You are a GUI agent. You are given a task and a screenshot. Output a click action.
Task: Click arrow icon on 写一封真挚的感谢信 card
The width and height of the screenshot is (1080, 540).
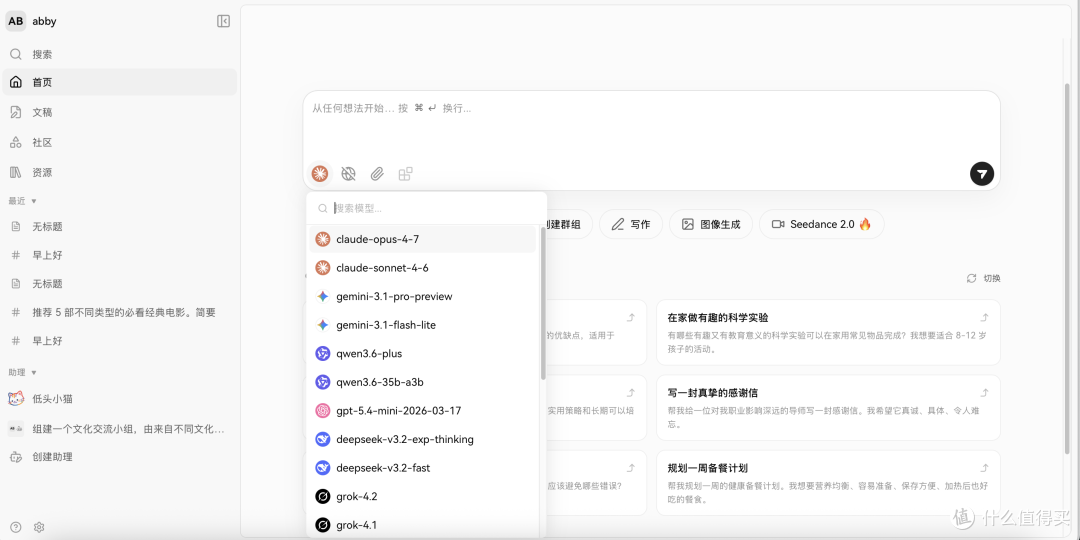[985, 393]
